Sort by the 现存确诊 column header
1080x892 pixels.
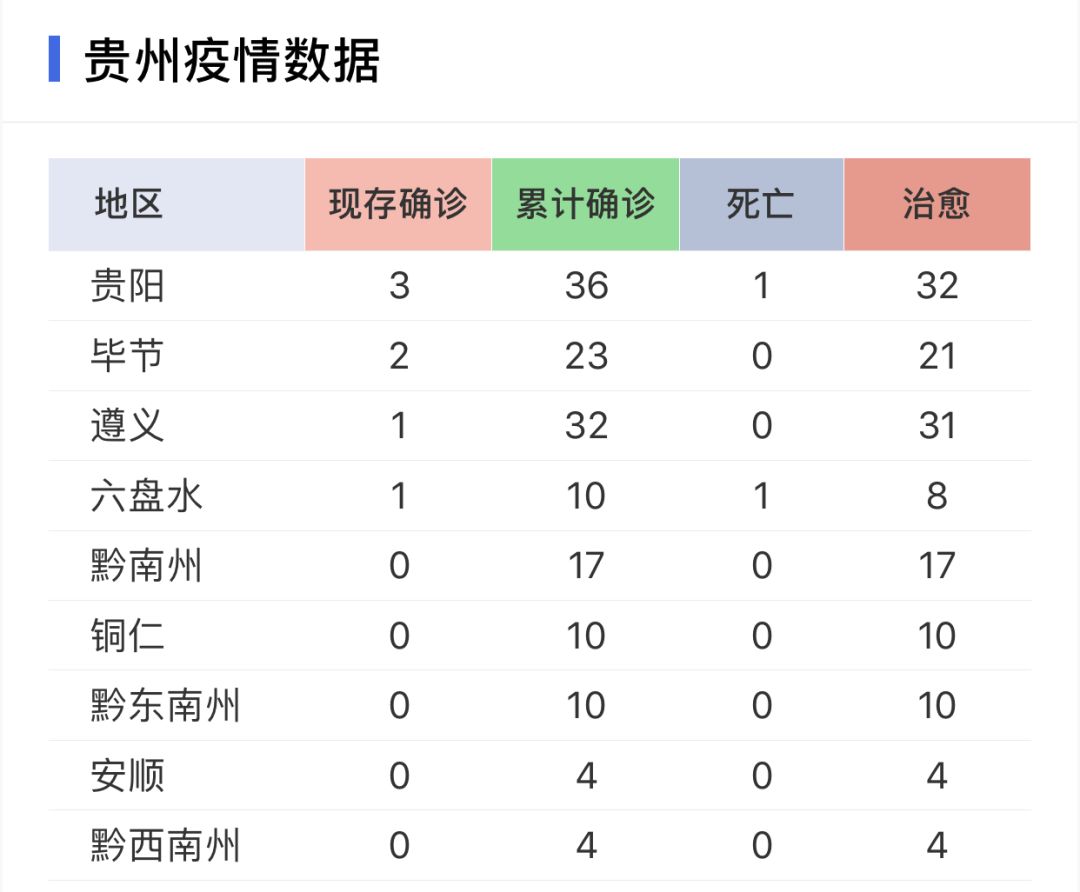(398, 204)
